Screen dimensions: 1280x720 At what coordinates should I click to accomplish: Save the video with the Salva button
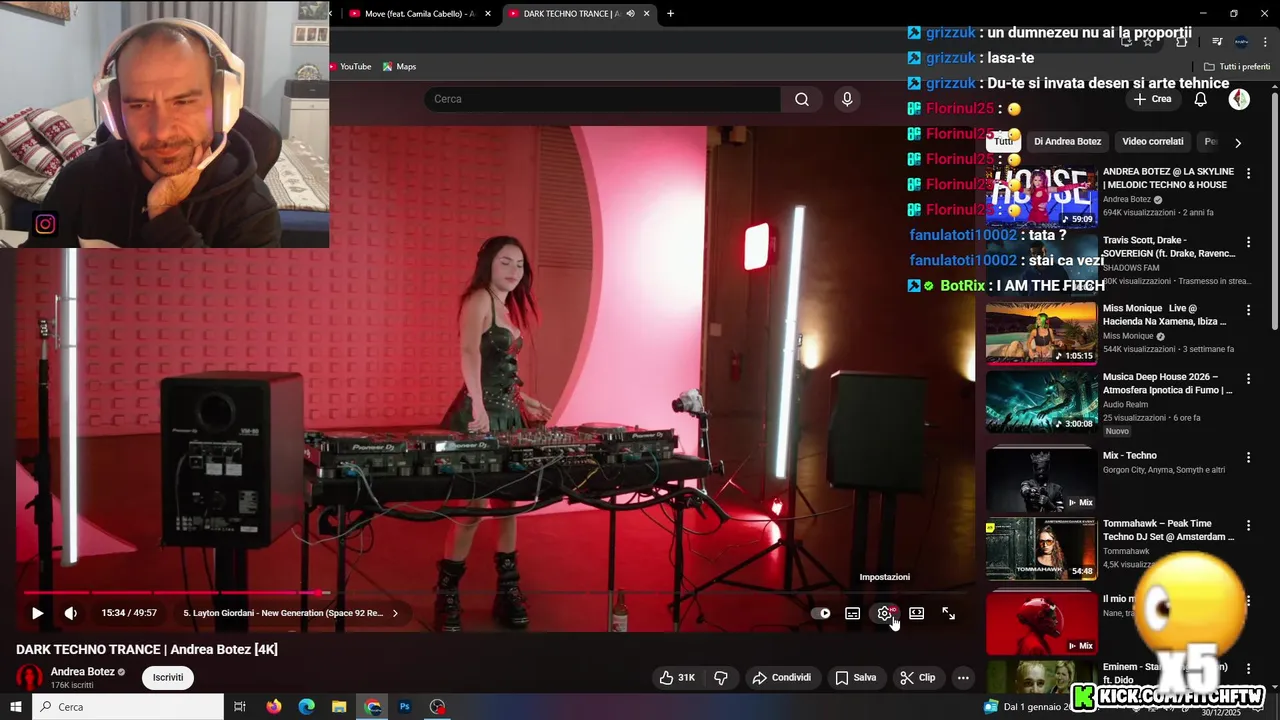[856, 677]
